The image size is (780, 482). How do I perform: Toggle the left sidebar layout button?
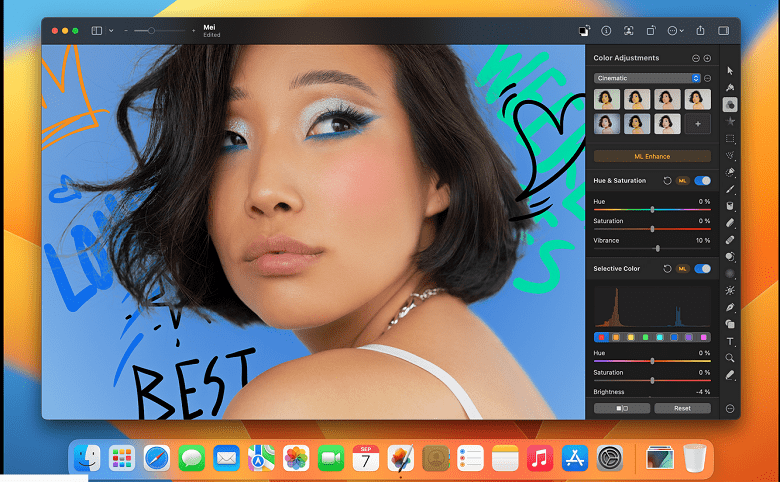[x=97, y=31]
